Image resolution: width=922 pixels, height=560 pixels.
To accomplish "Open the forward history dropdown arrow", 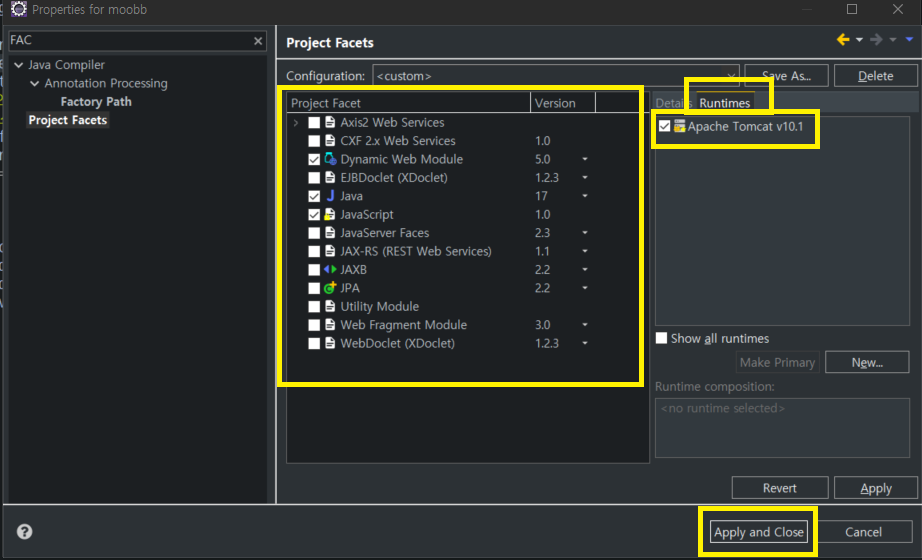I will click(893, 39).
